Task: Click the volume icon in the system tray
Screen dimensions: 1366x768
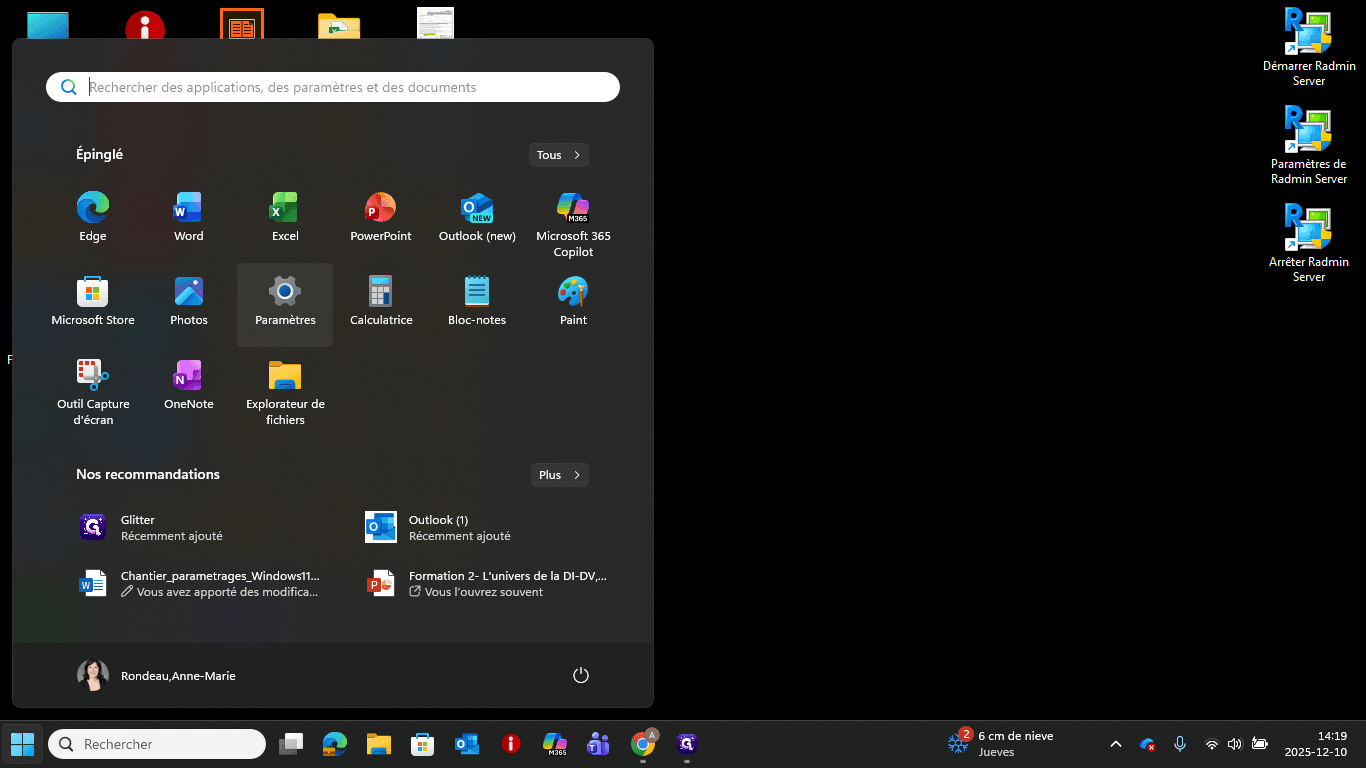Action: (1235, 744)
